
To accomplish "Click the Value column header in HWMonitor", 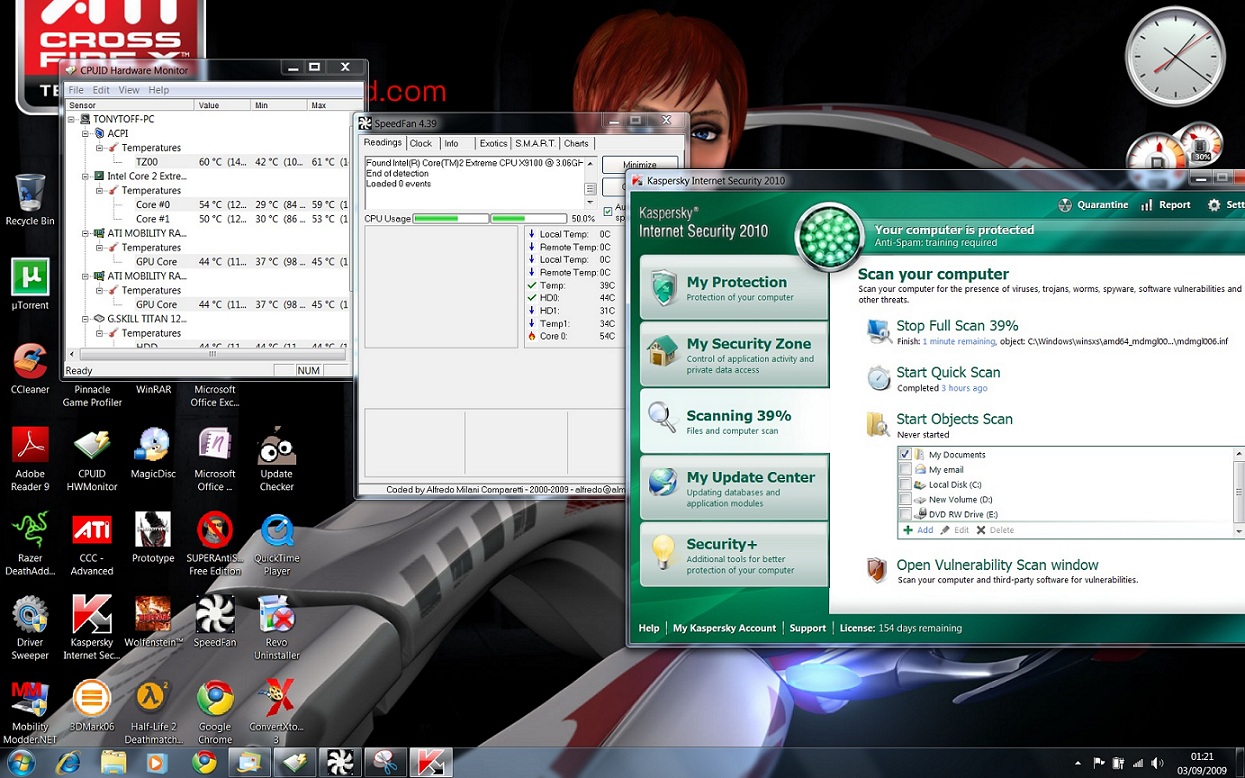I will (222, 105).
